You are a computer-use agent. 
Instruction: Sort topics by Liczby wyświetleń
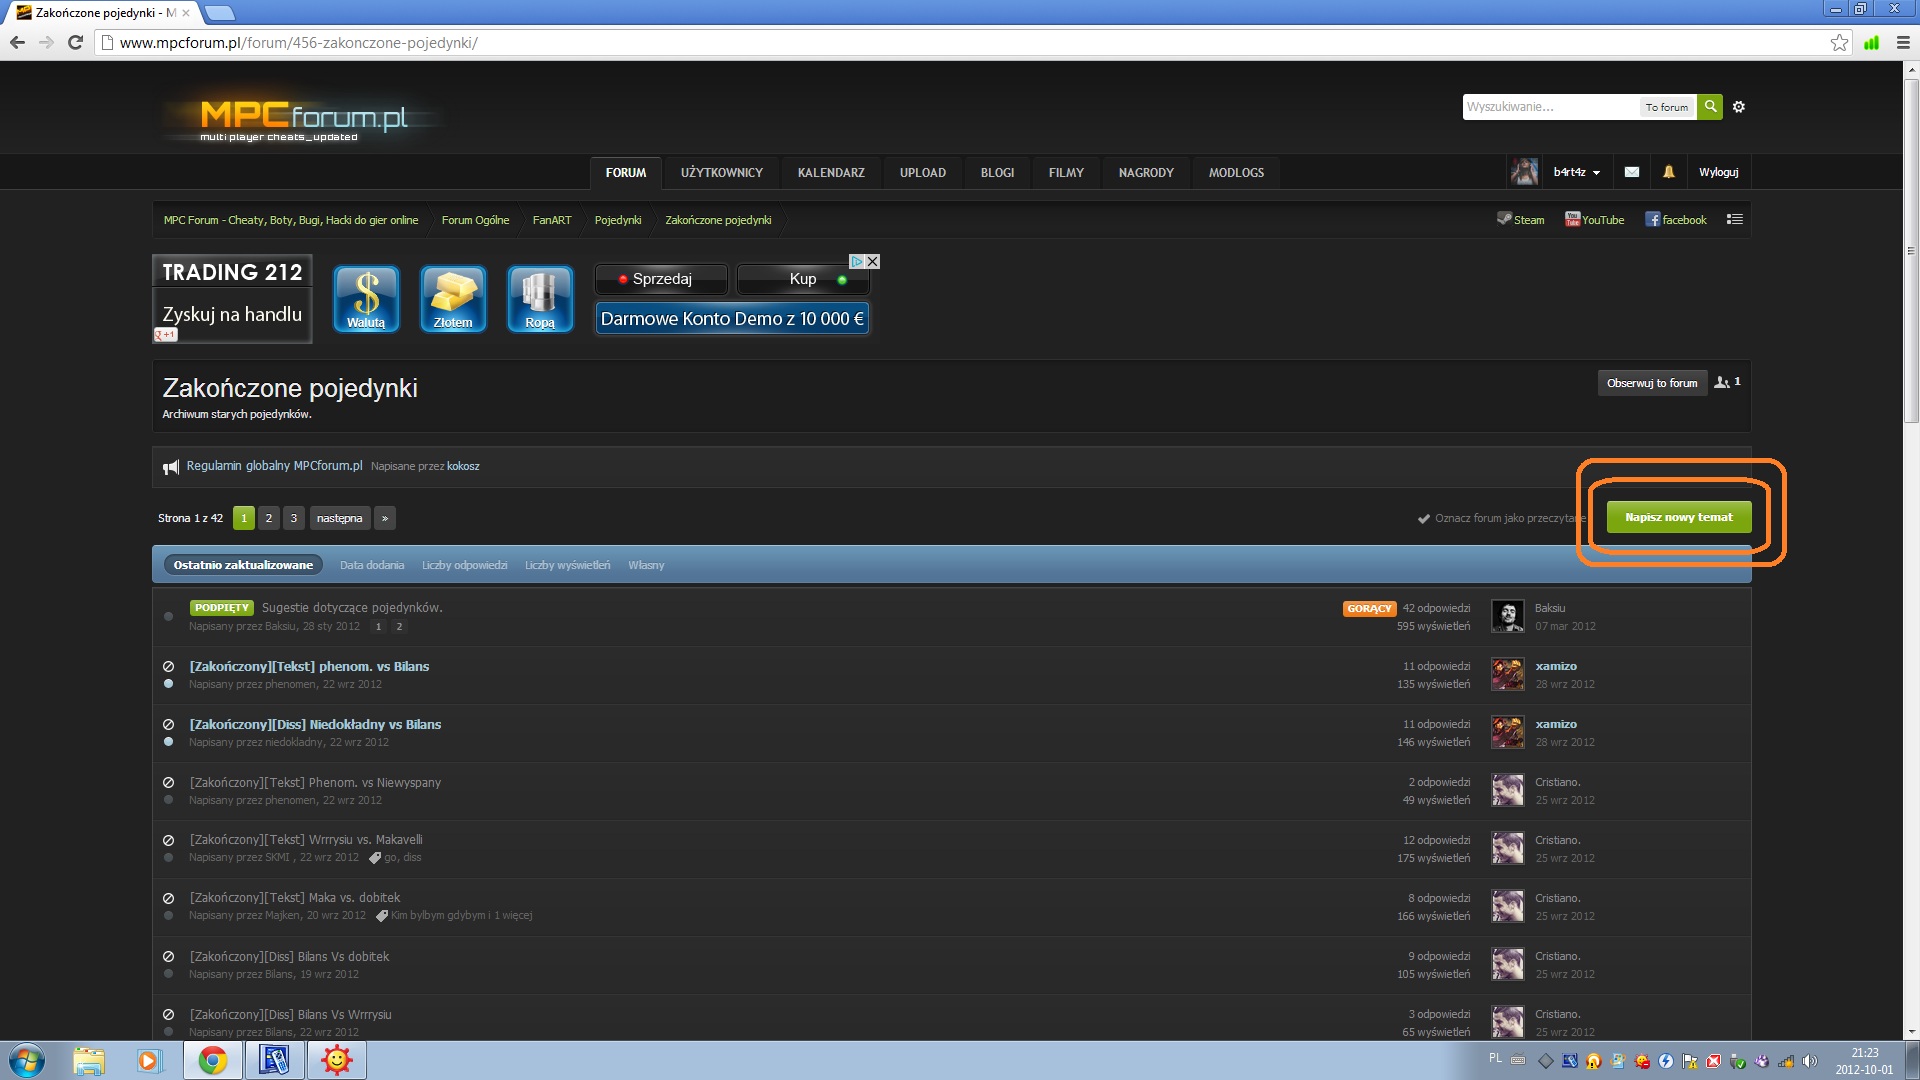tap(568, 565)
